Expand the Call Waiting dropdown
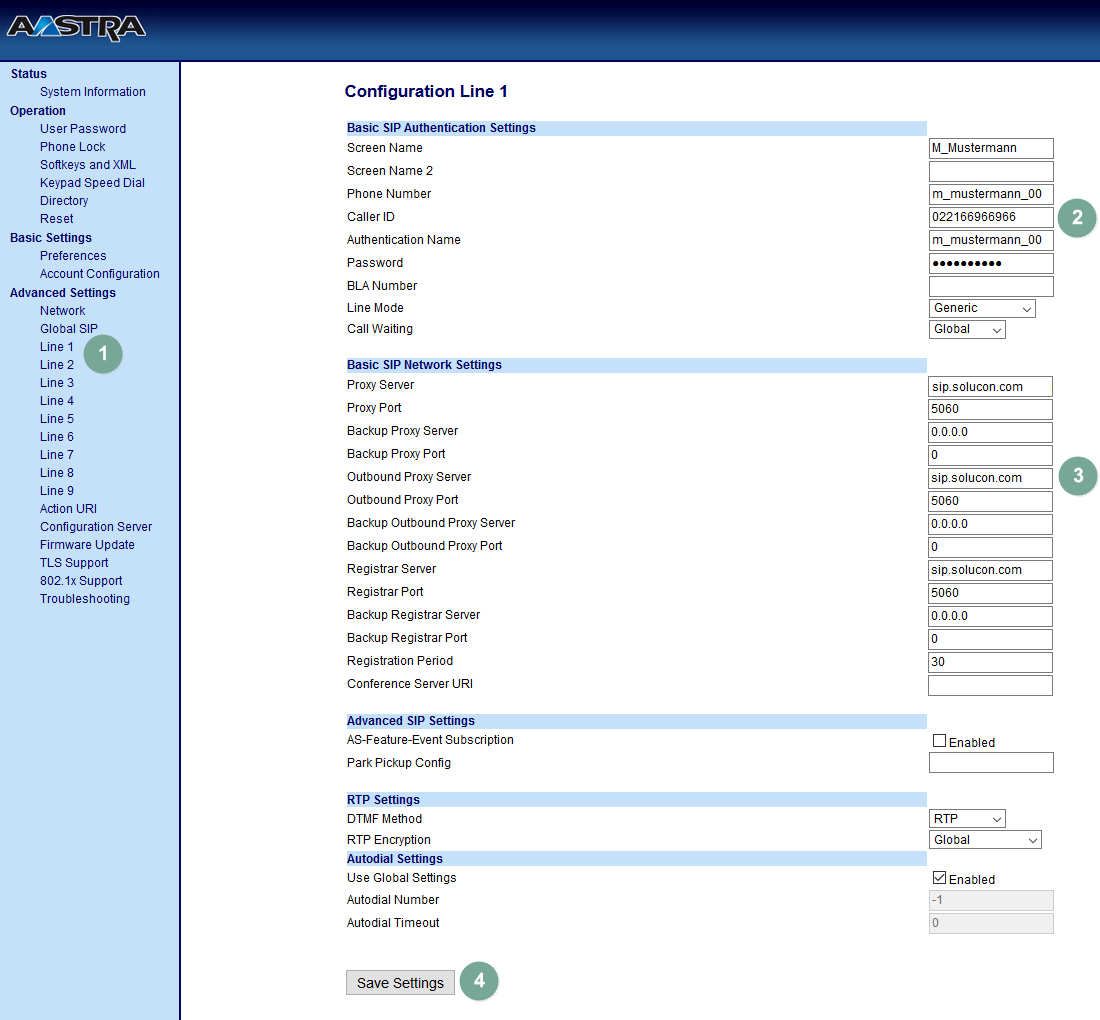The width and height of the screenshot is (1100, 1020). pos(967,330)
